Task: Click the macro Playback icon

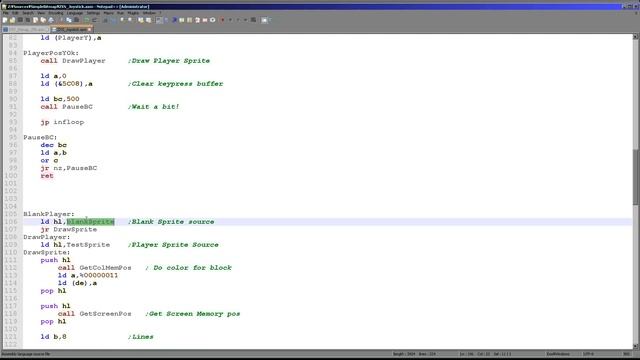Action: point(238,20)
